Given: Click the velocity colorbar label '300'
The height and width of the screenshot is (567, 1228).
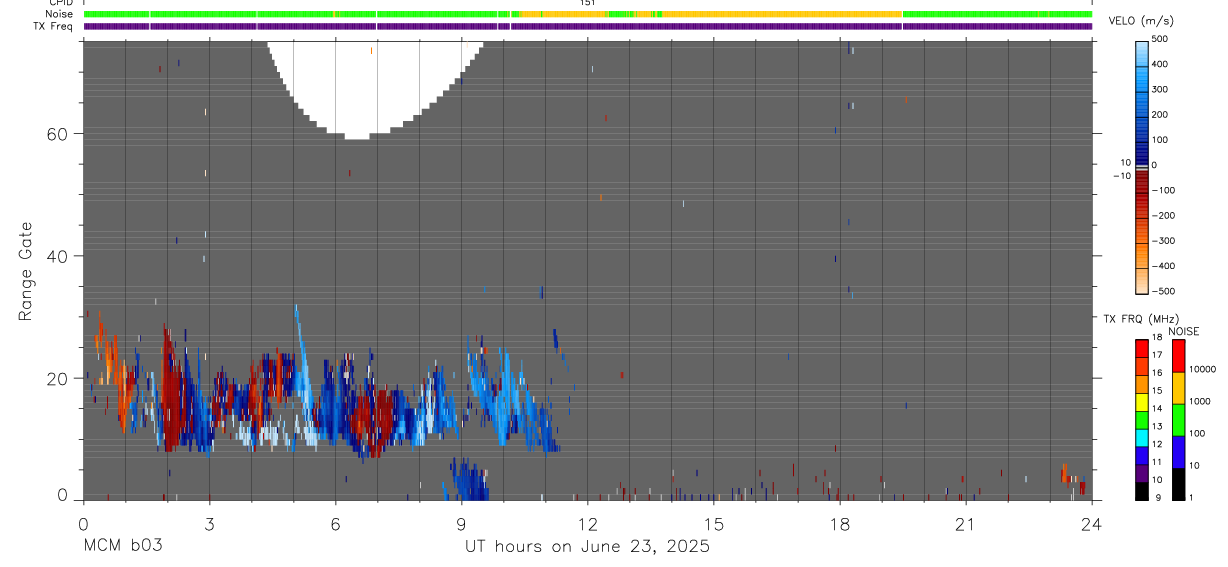Looking at the screenshot, I should [x=1160, y=89].
